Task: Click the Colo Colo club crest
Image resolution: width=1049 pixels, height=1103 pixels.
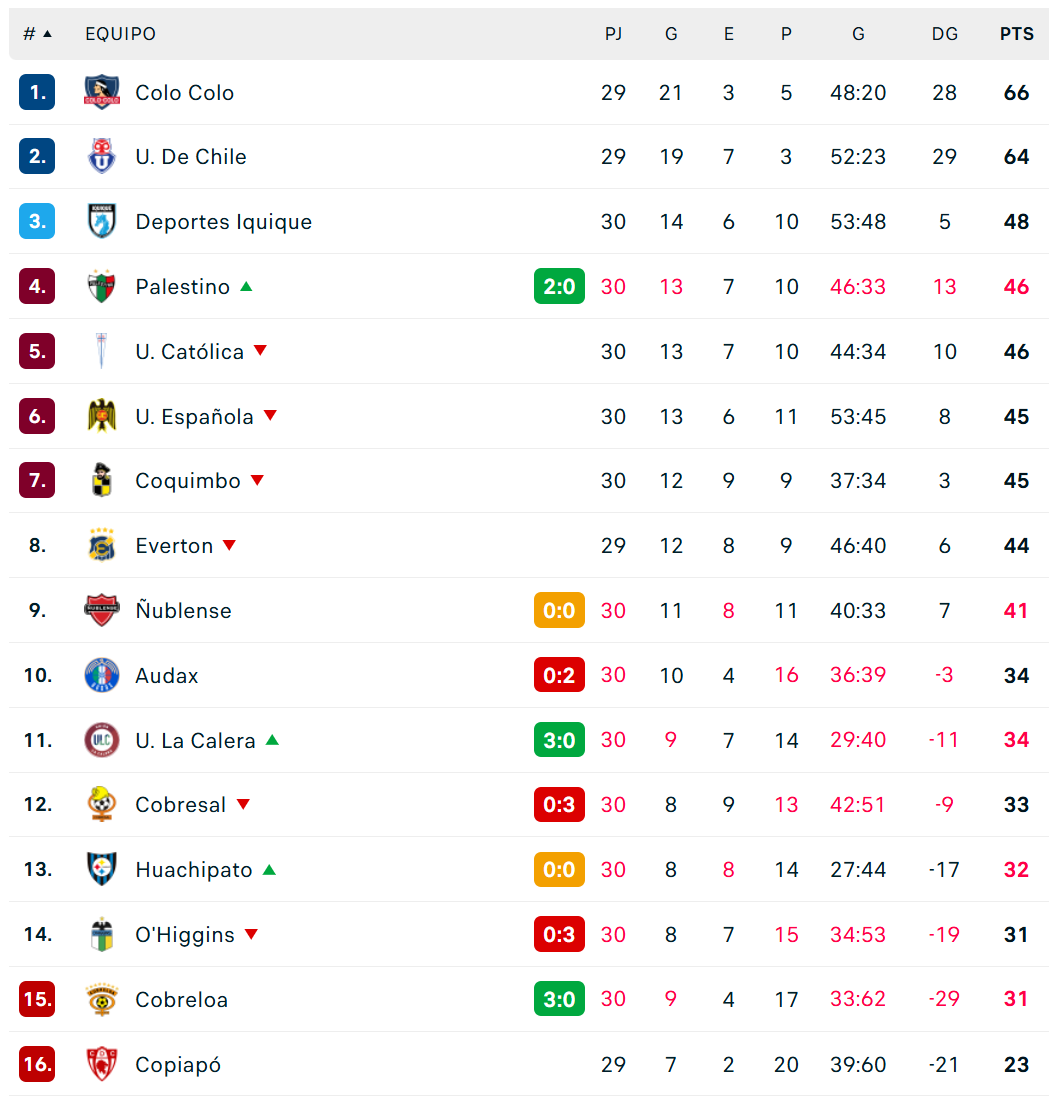Action: [102, 92]
